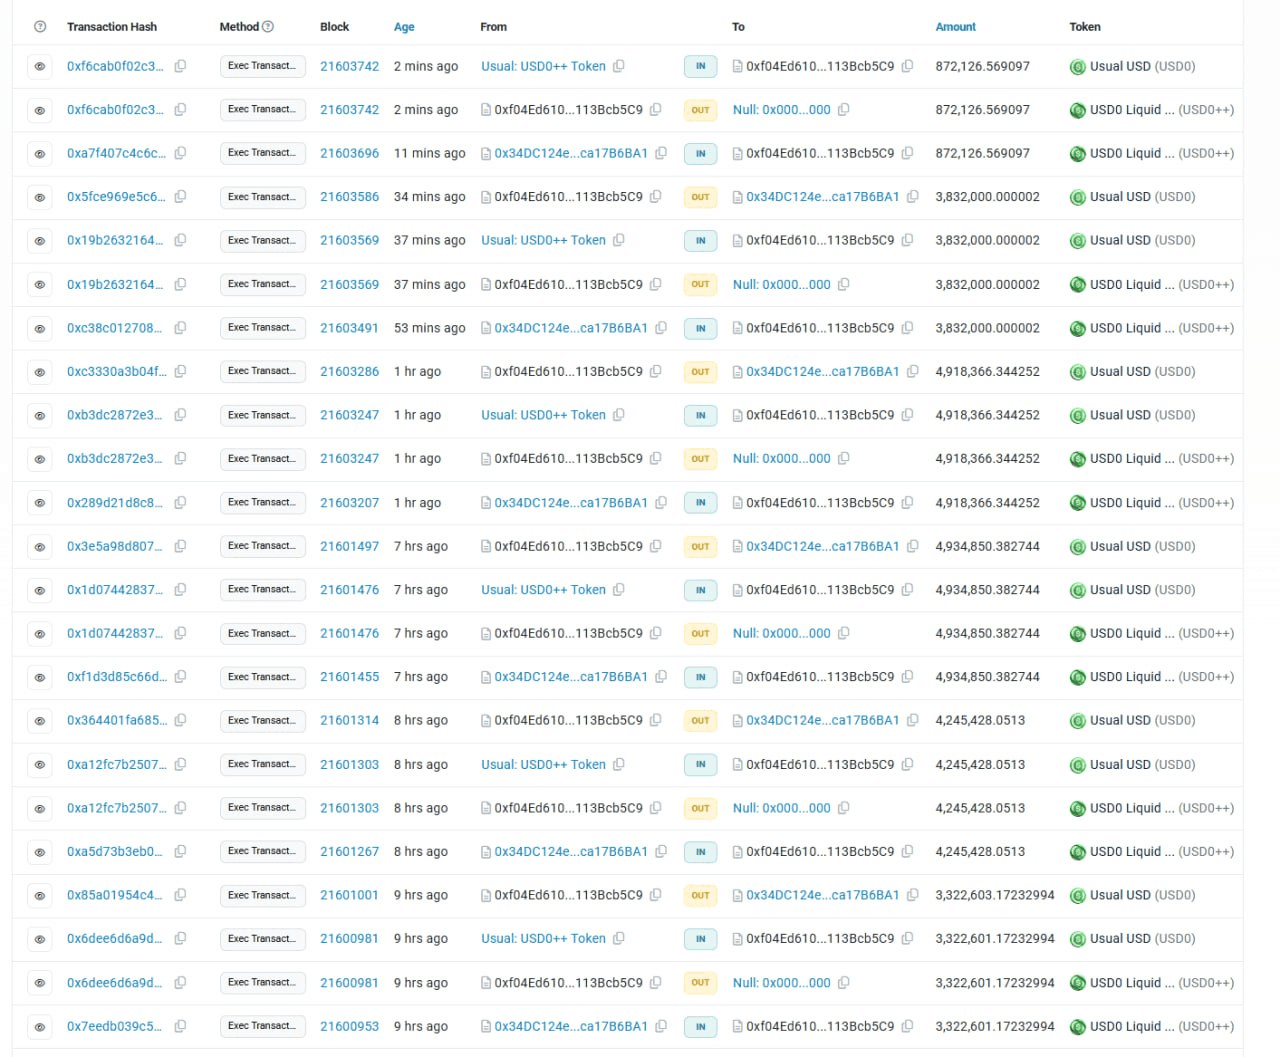The width and height of the screenshot is (1280, 1057).
Task: Copy the 0x289d21d8c8 transaction hash
Action: coord(180,502)
